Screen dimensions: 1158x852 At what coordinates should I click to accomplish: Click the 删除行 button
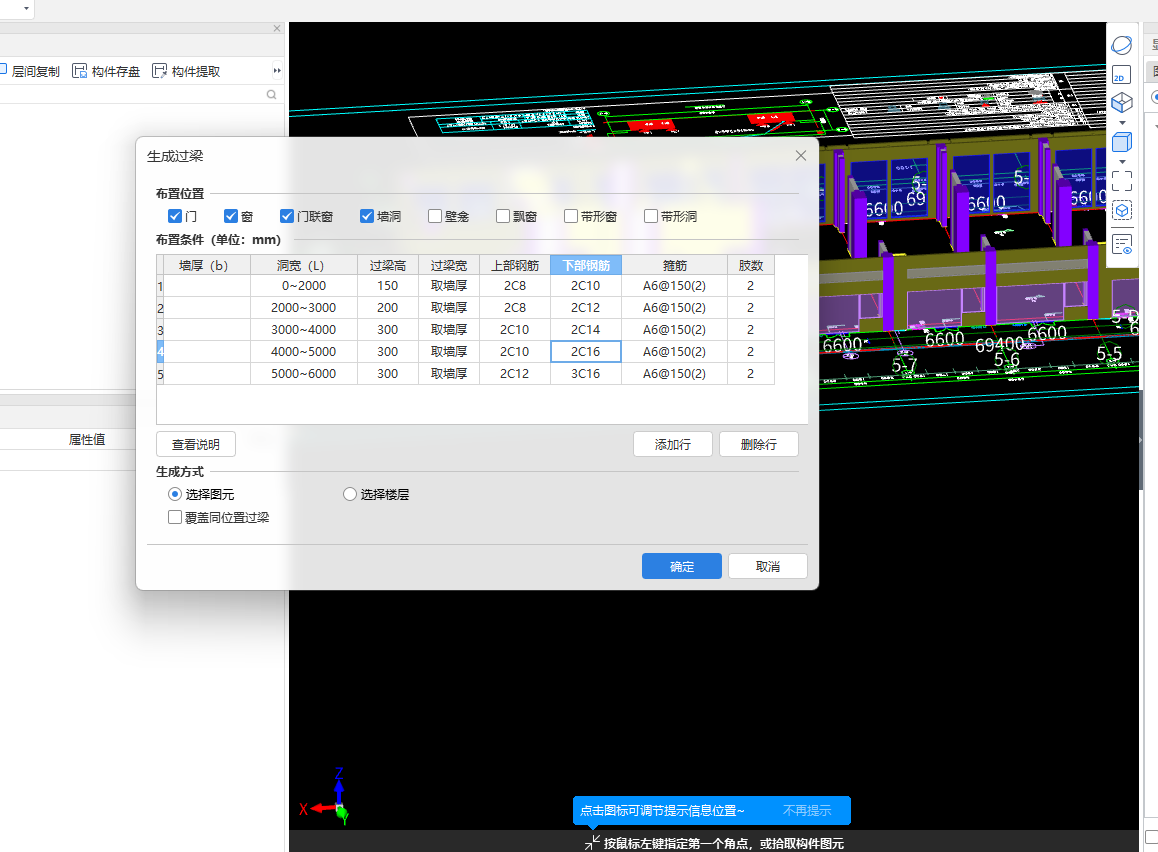[x=758, y=444]
